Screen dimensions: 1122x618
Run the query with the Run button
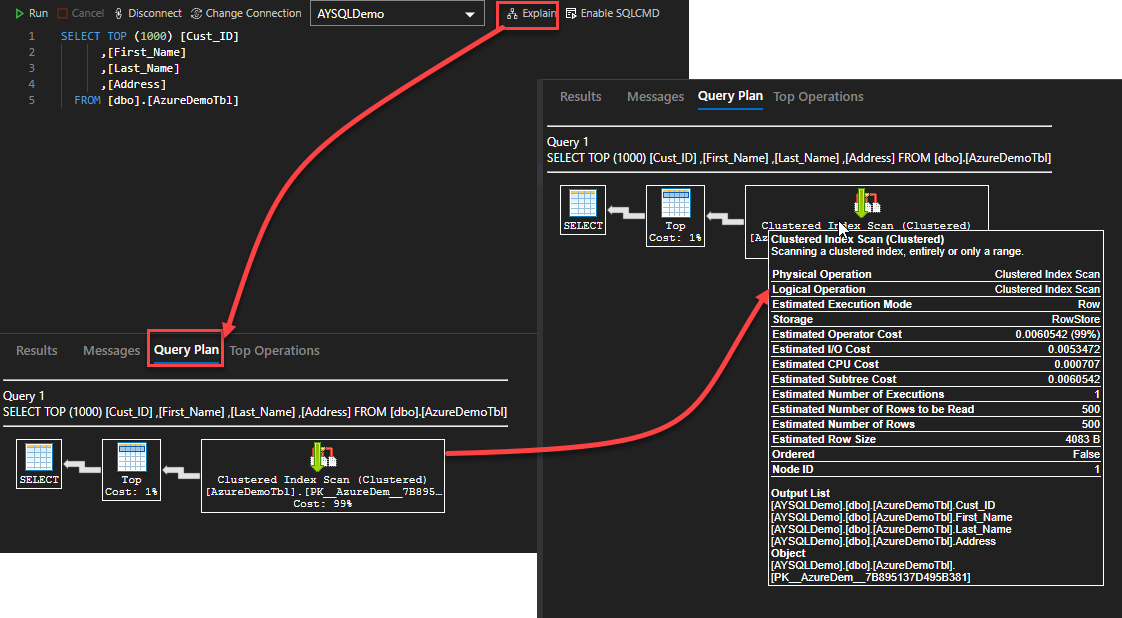pyautogui.click(x=31, y=14)
